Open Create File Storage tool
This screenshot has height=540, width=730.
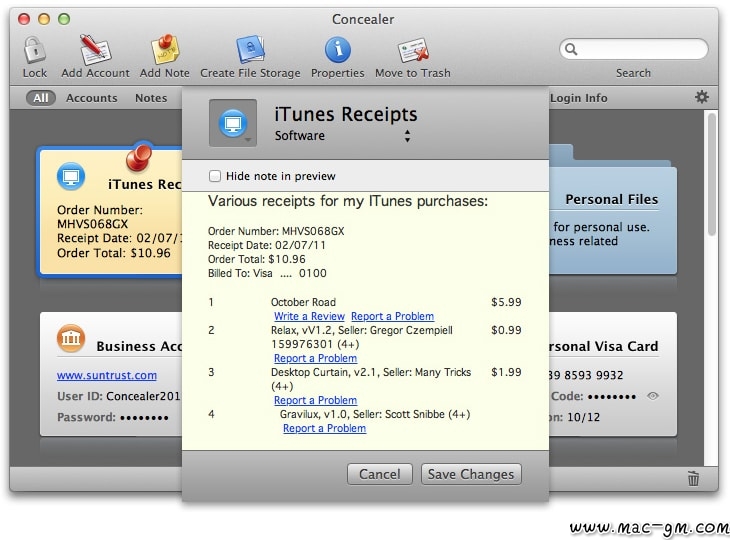[x=250, y=49]
